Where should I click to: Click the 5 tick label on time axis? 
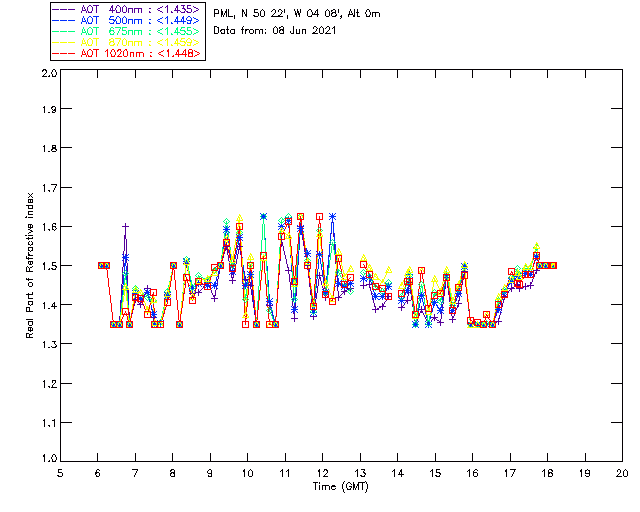(x=60, y=473)
